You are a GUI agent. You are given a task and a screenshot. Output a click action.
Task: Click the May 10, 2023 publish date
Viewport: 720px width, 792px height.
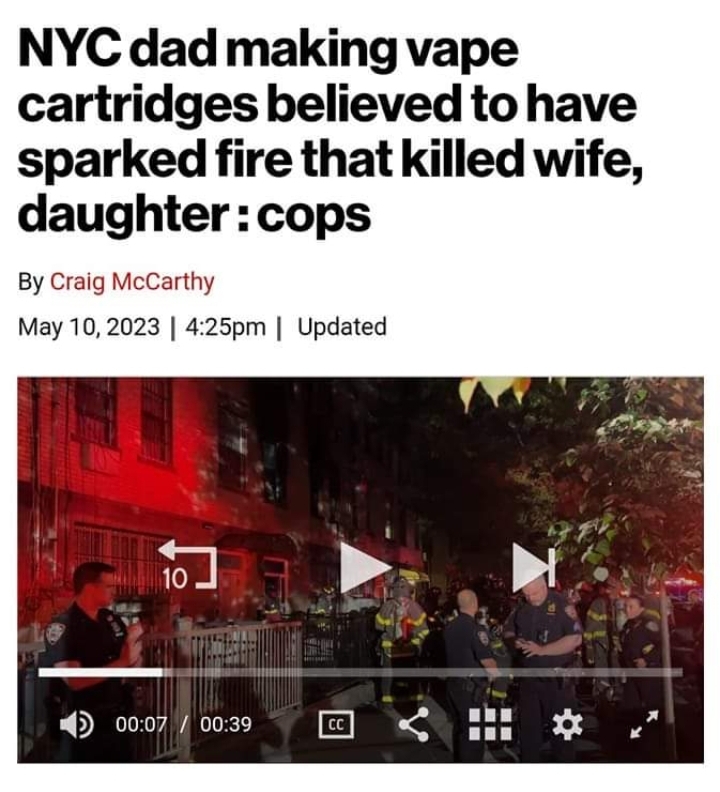[x=89, y=326]
